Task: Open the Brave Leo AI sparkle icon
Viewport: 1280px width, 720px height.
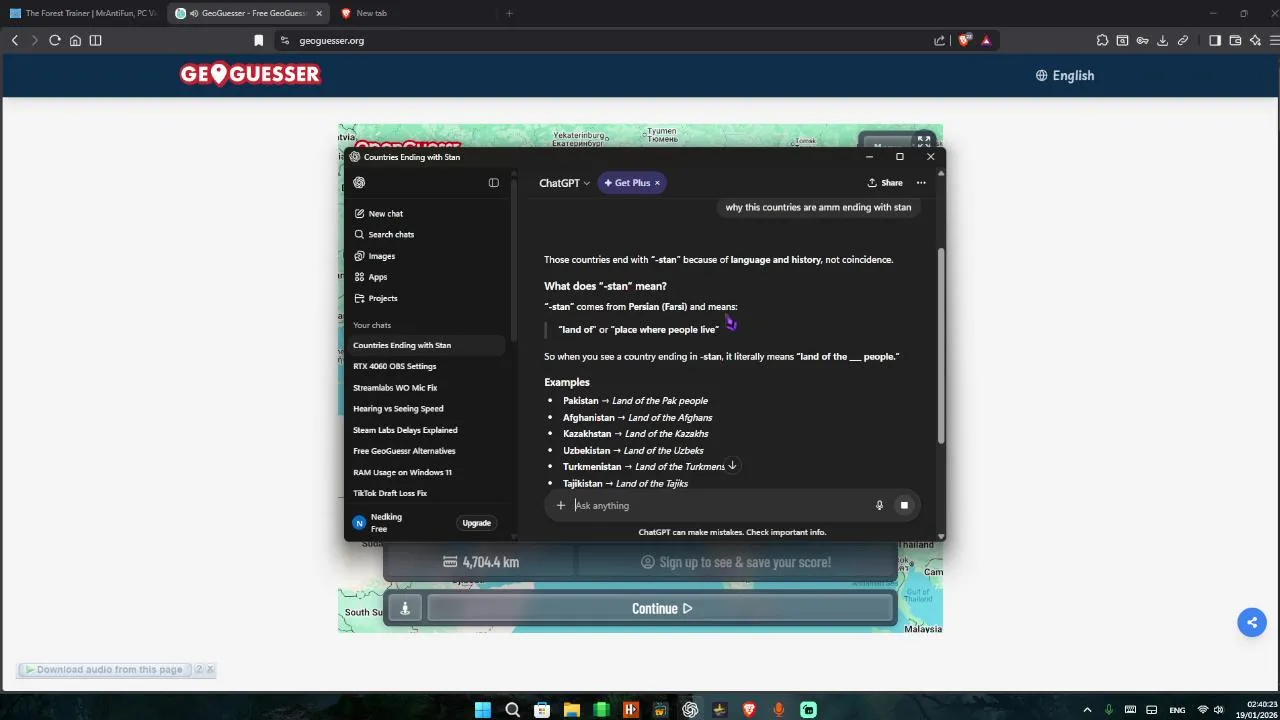Action: click(1255, 40)
